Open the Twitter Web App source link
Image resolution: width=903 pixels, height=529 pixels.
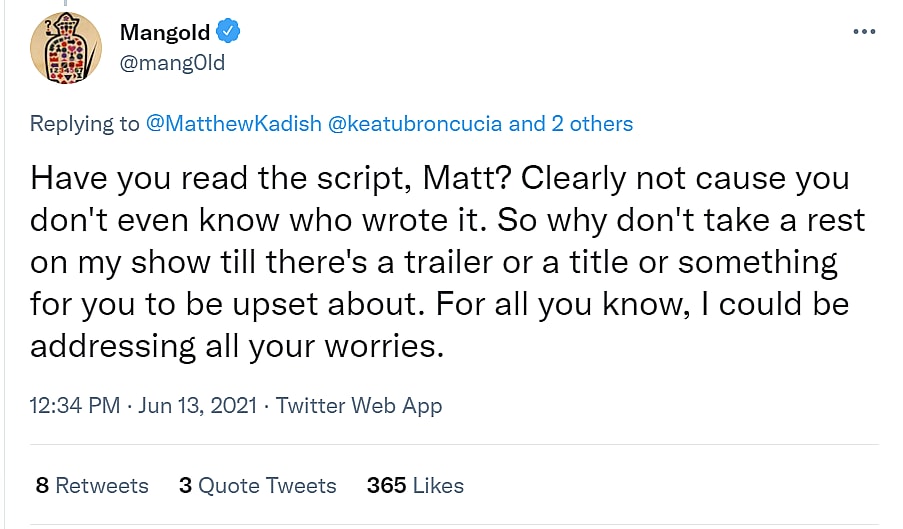[359, 405]
